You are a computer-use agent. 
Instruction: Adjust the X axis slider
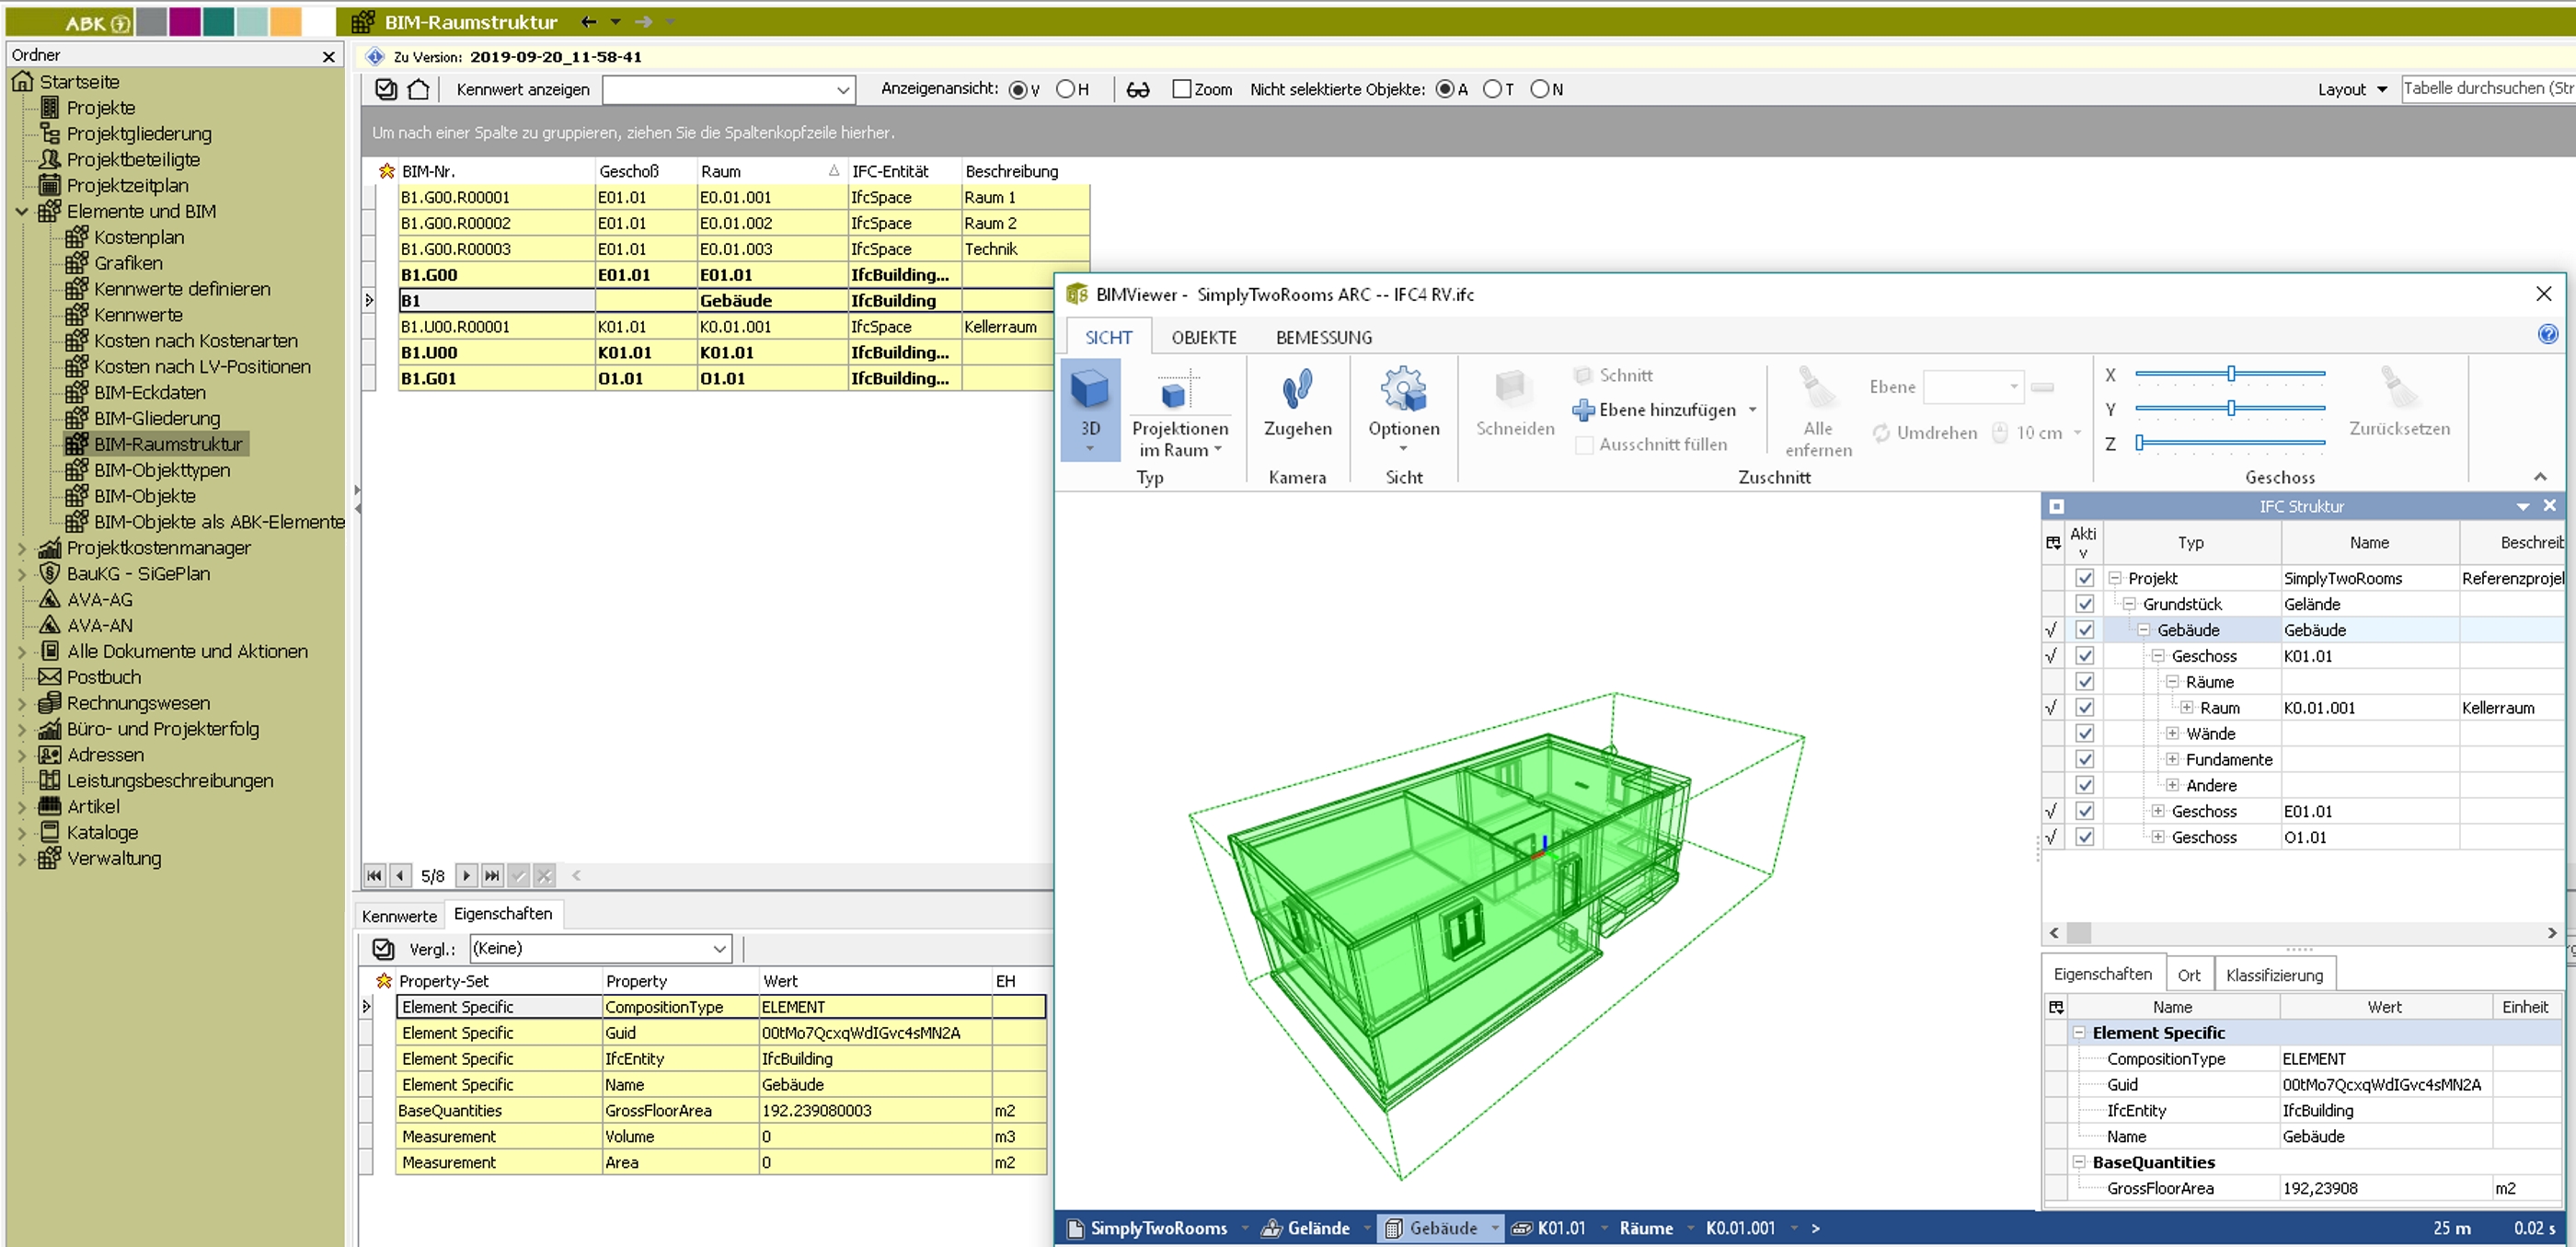[2229, 374]
